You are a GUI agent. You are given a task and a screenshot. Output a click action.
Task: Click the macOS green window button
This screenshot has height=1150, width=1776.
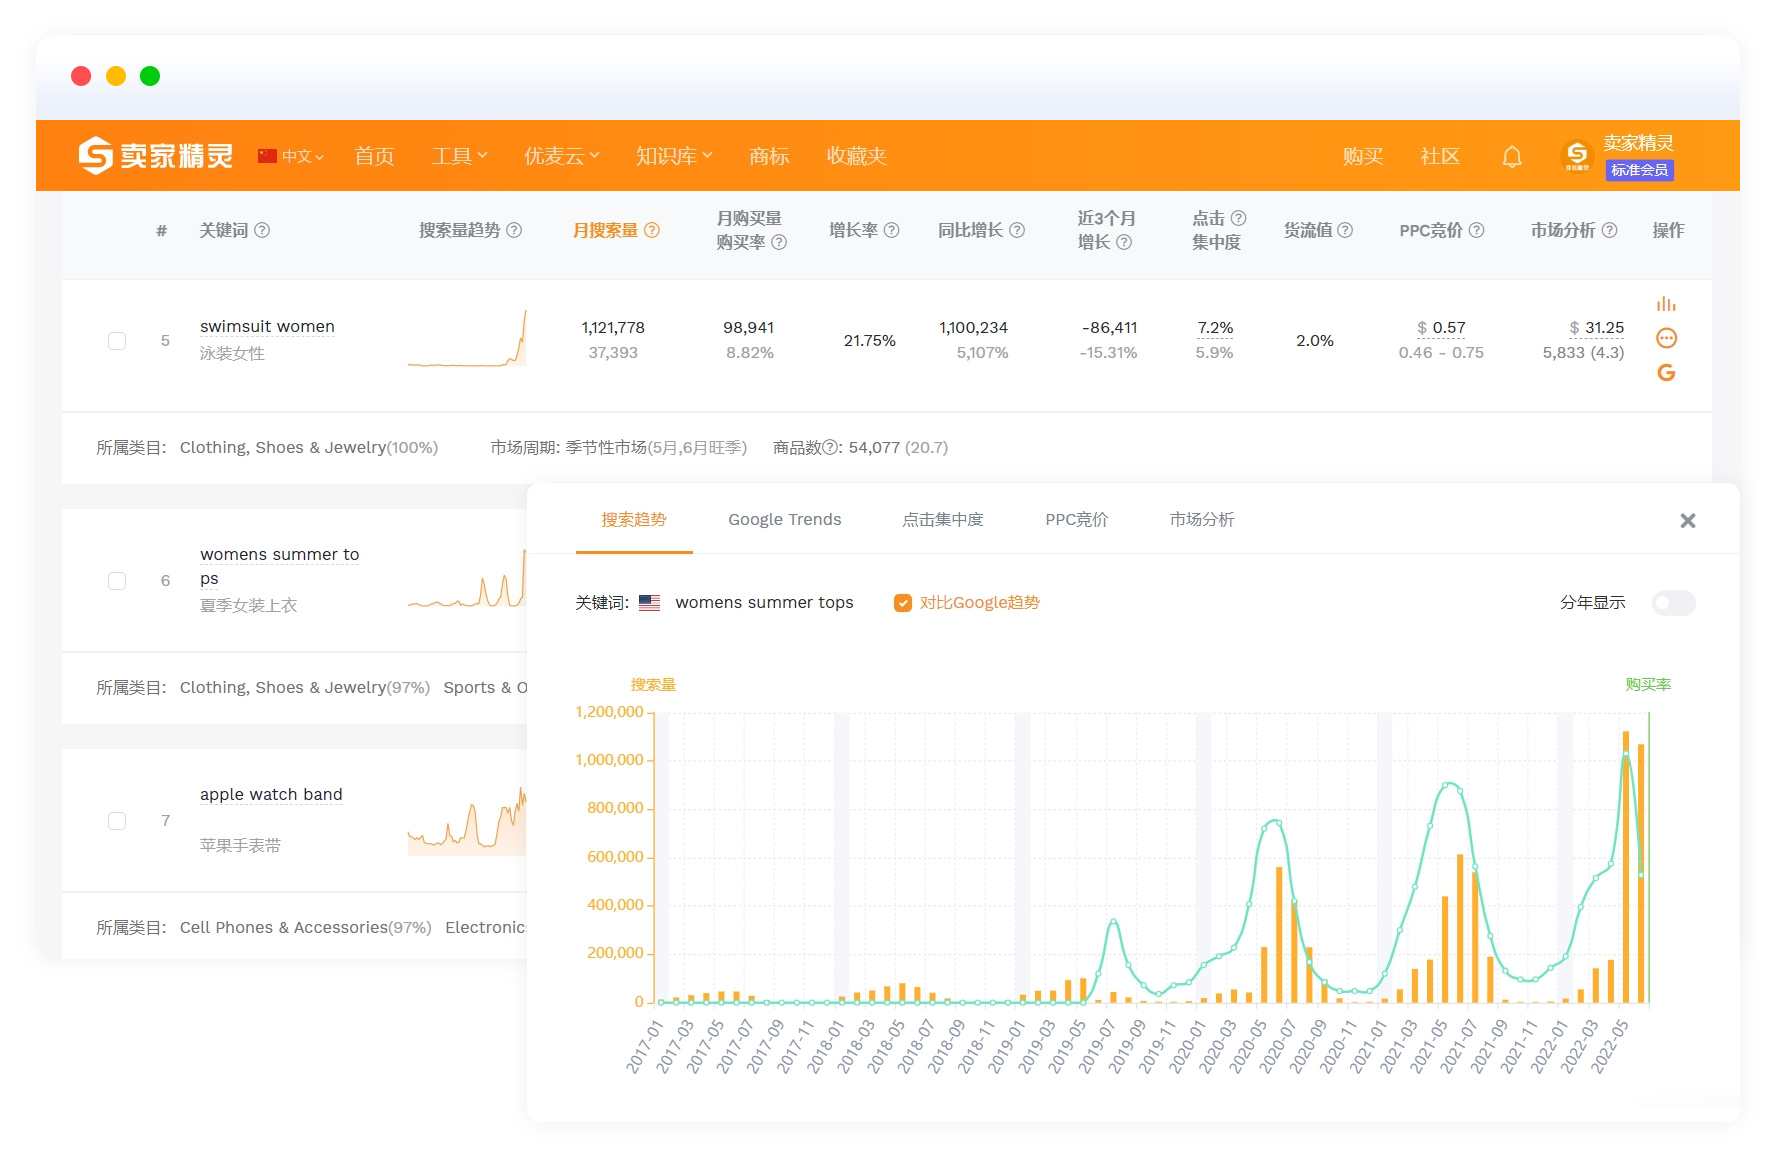(x=150, y=76)
